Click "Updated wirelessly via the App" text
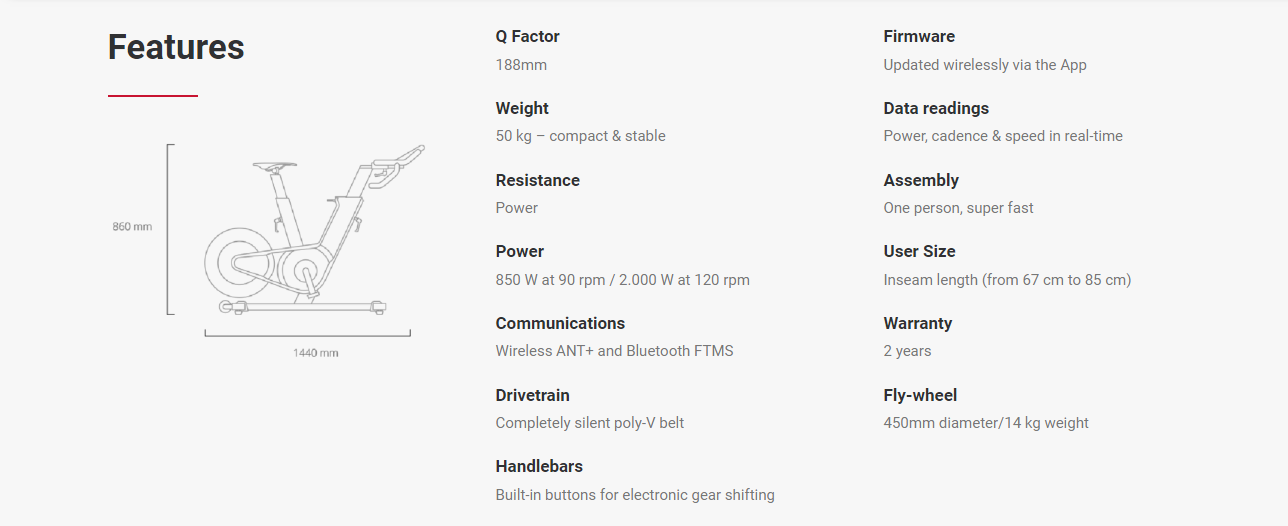The height and width of the screenshot is (526, 1288). pos(985,65)
